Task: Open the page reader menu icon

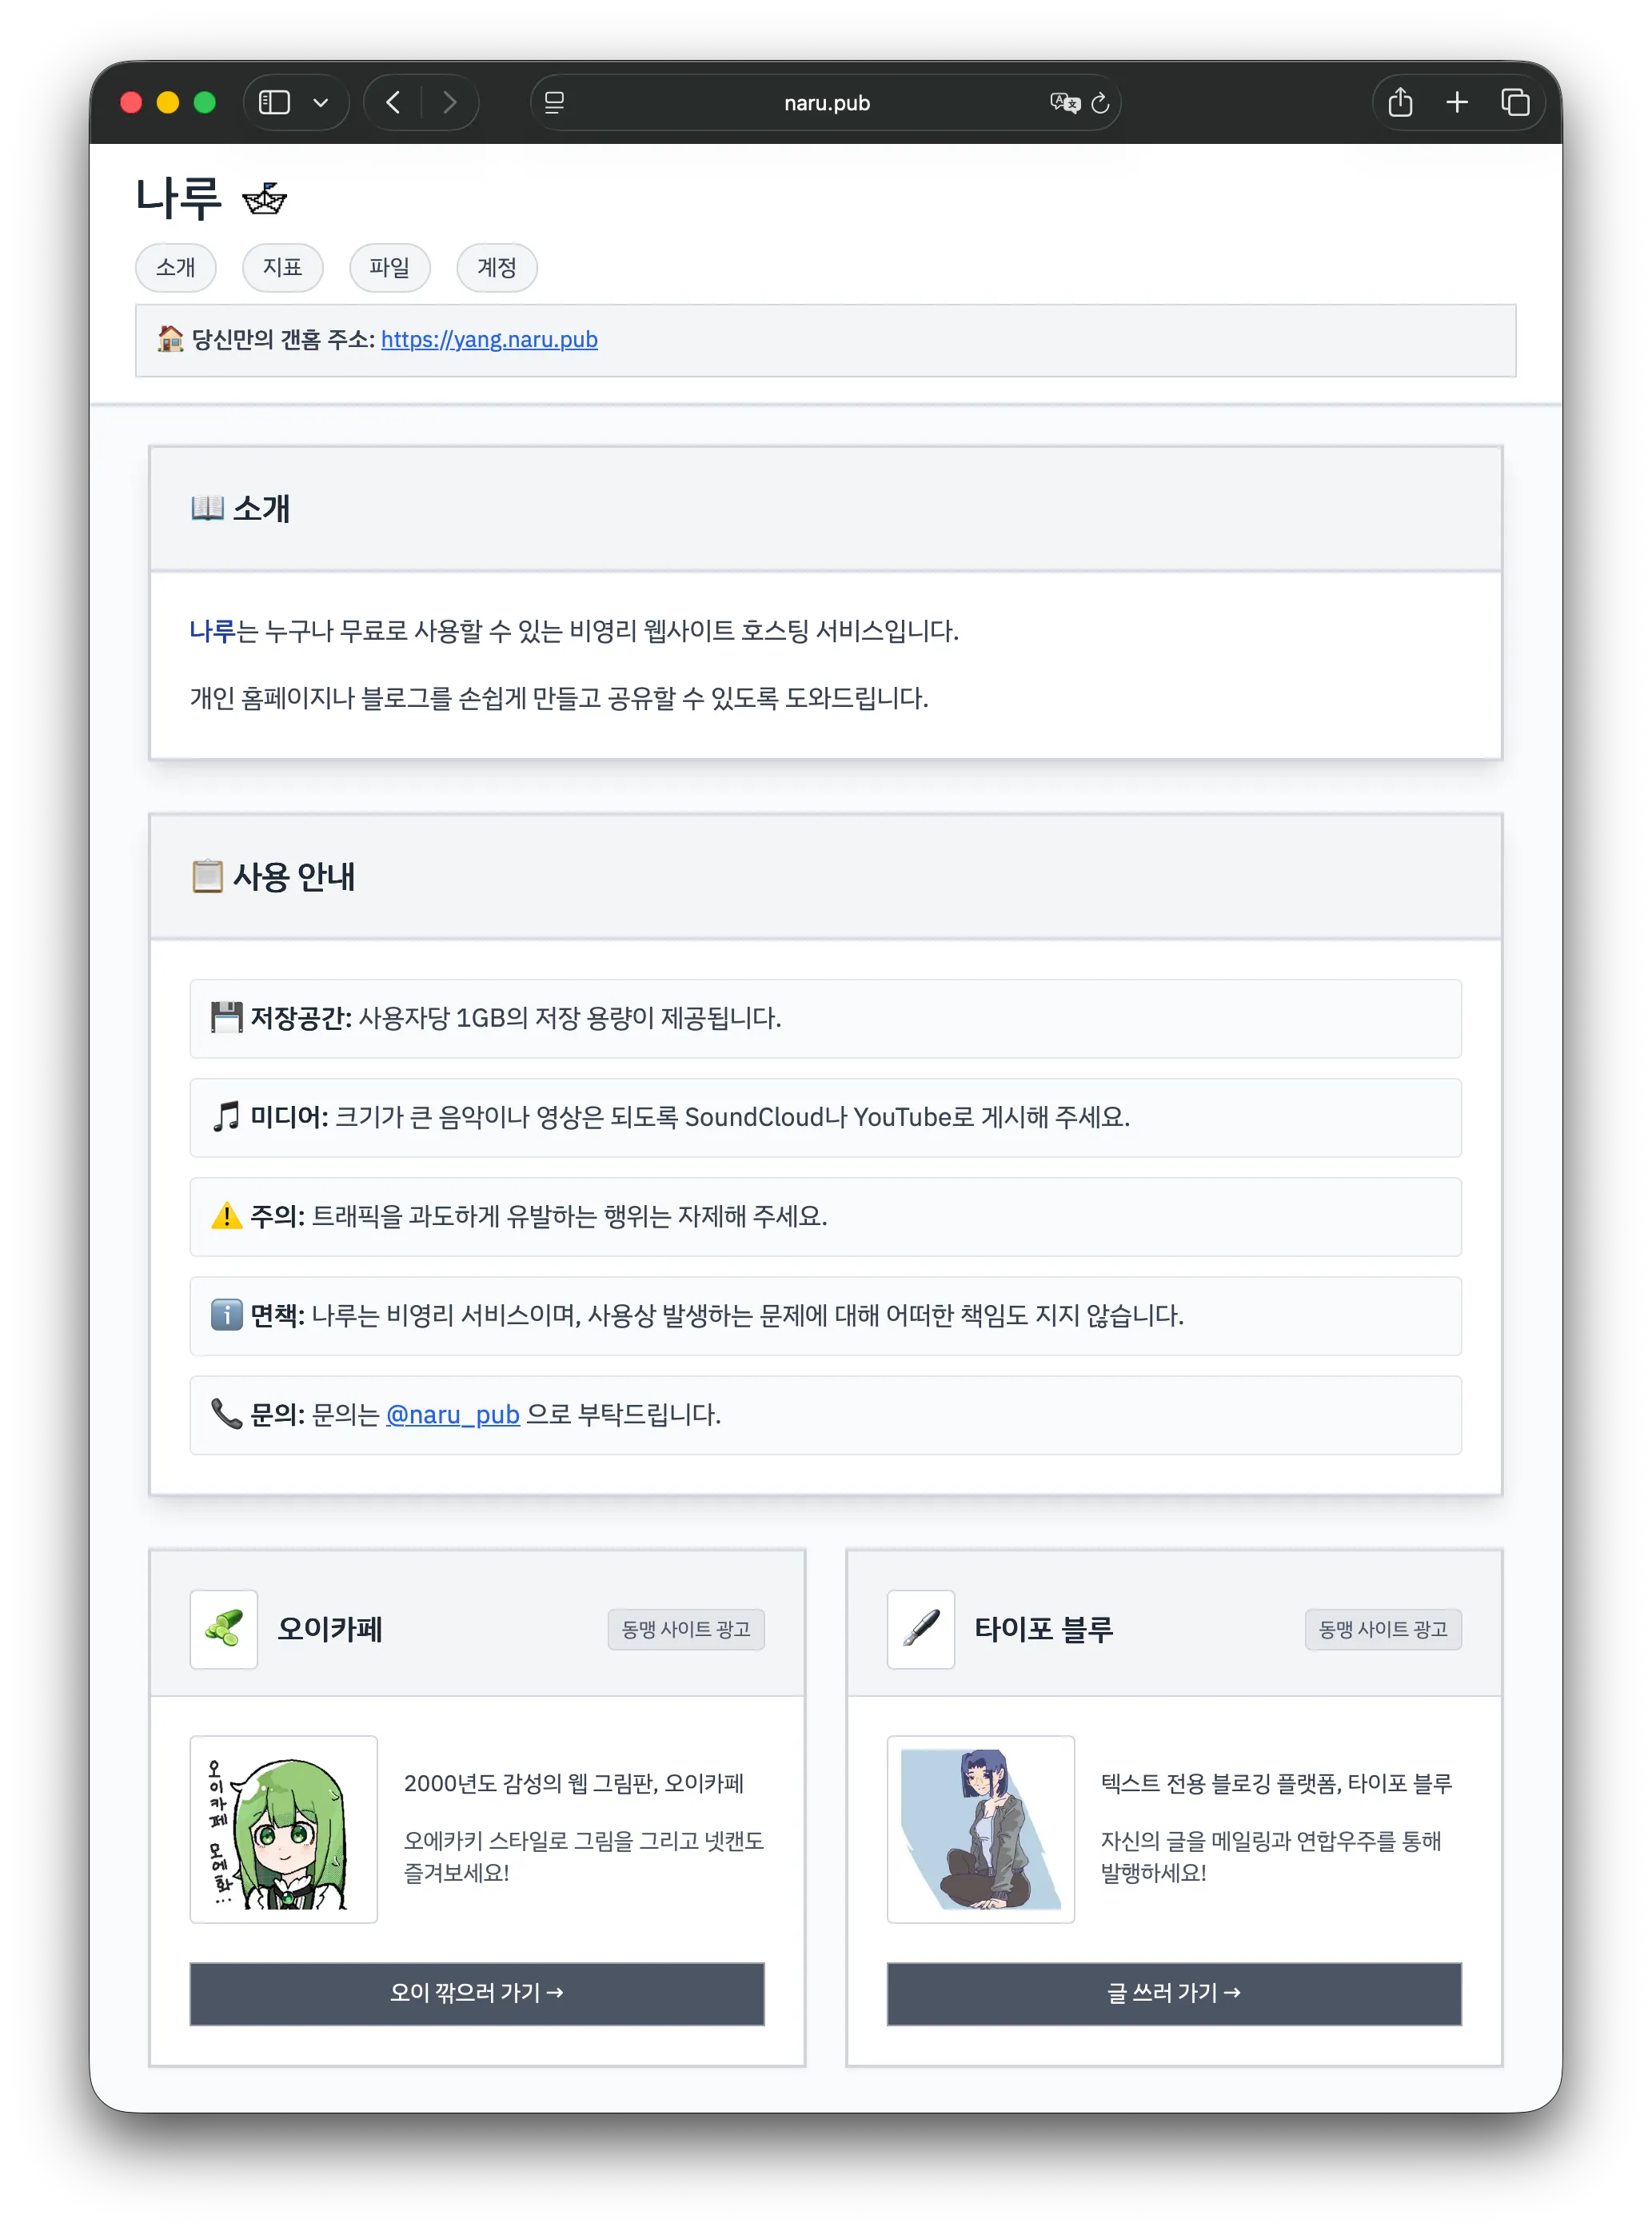Action: click(554, 103)
